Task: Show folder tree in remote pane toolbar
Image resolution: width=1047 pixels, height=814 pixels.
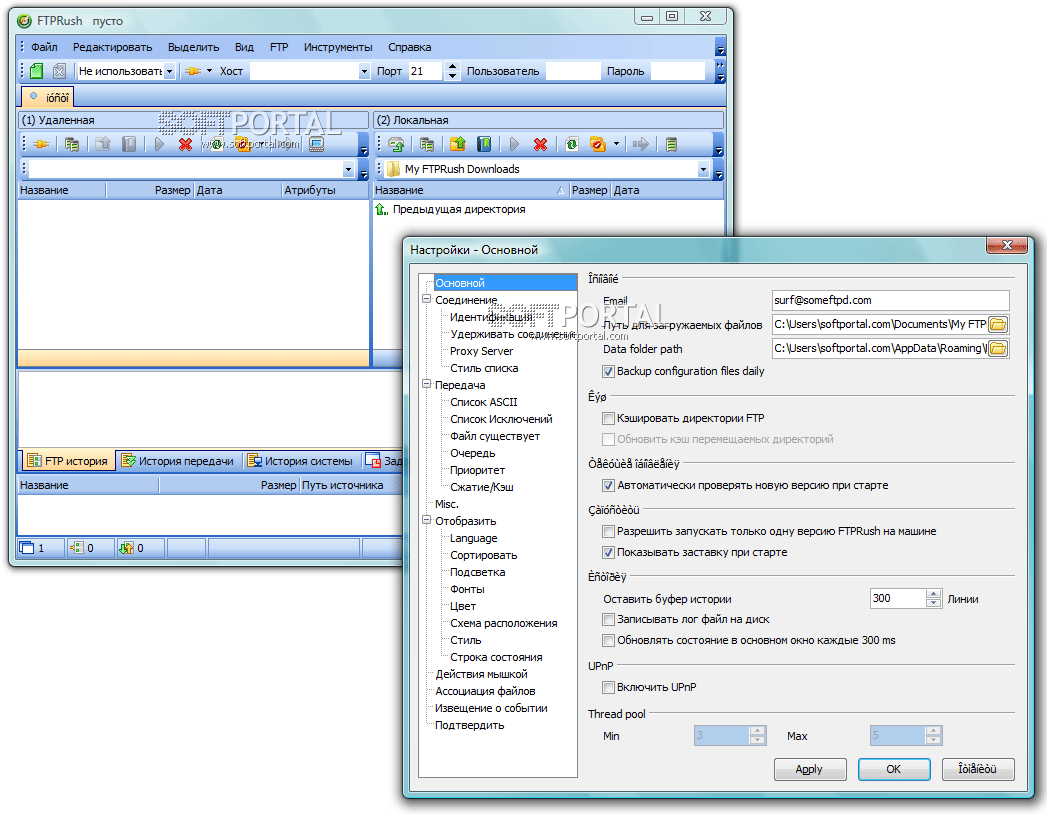Action: (x=72, y=144)
